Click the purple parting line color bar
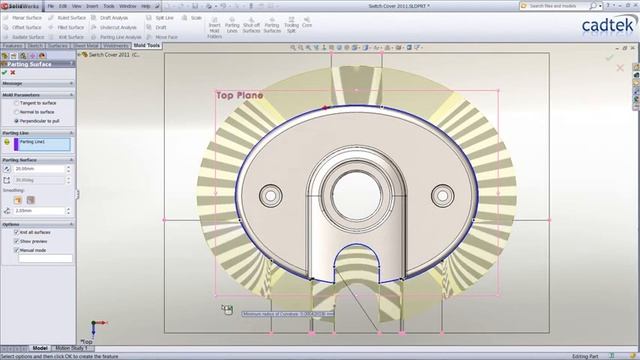 [x=16, y=144]
